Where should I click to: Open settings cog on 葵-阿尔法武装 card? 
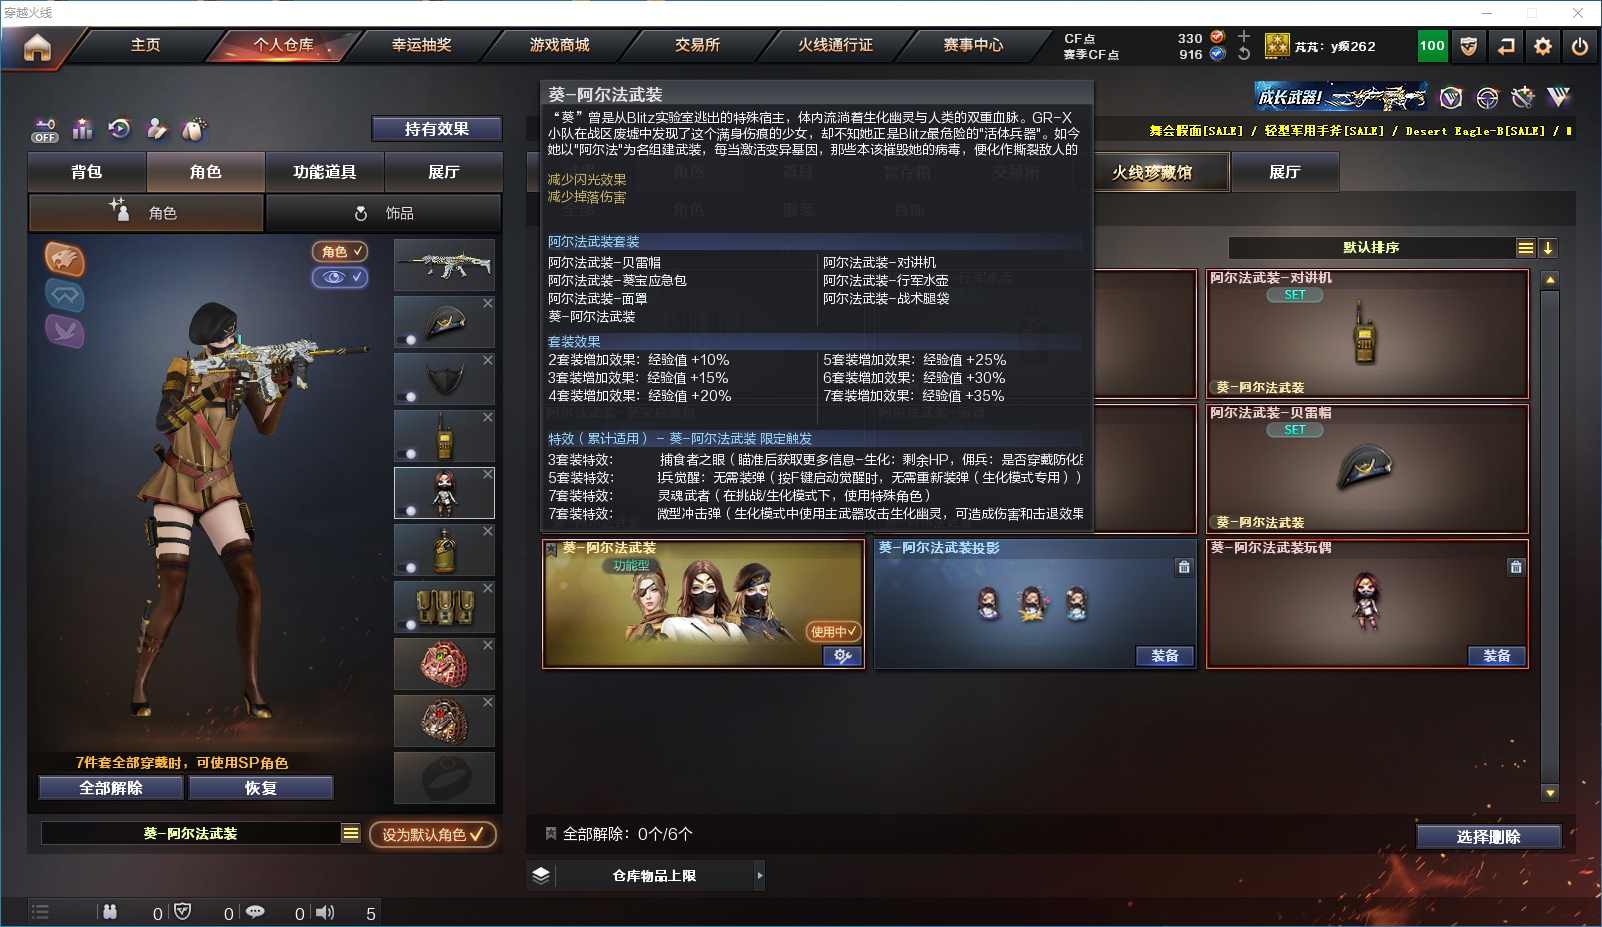pos(842,656)
